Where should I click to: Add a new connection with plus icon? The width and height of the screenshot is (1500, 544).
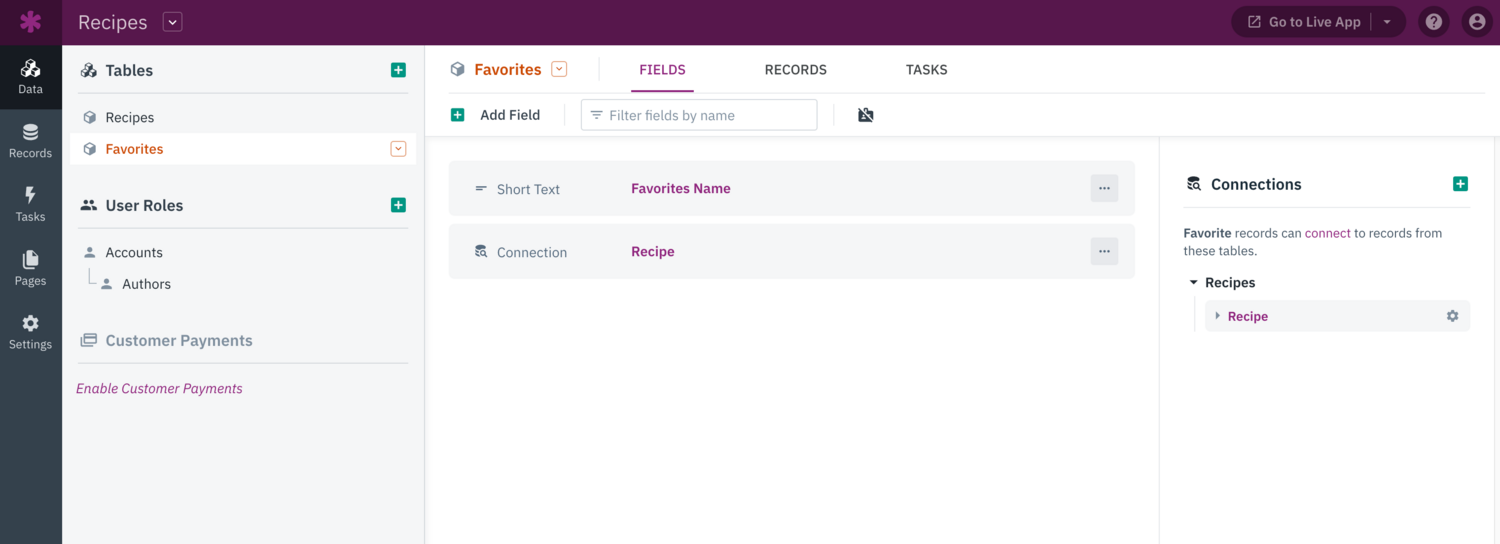click(1460, 184)
